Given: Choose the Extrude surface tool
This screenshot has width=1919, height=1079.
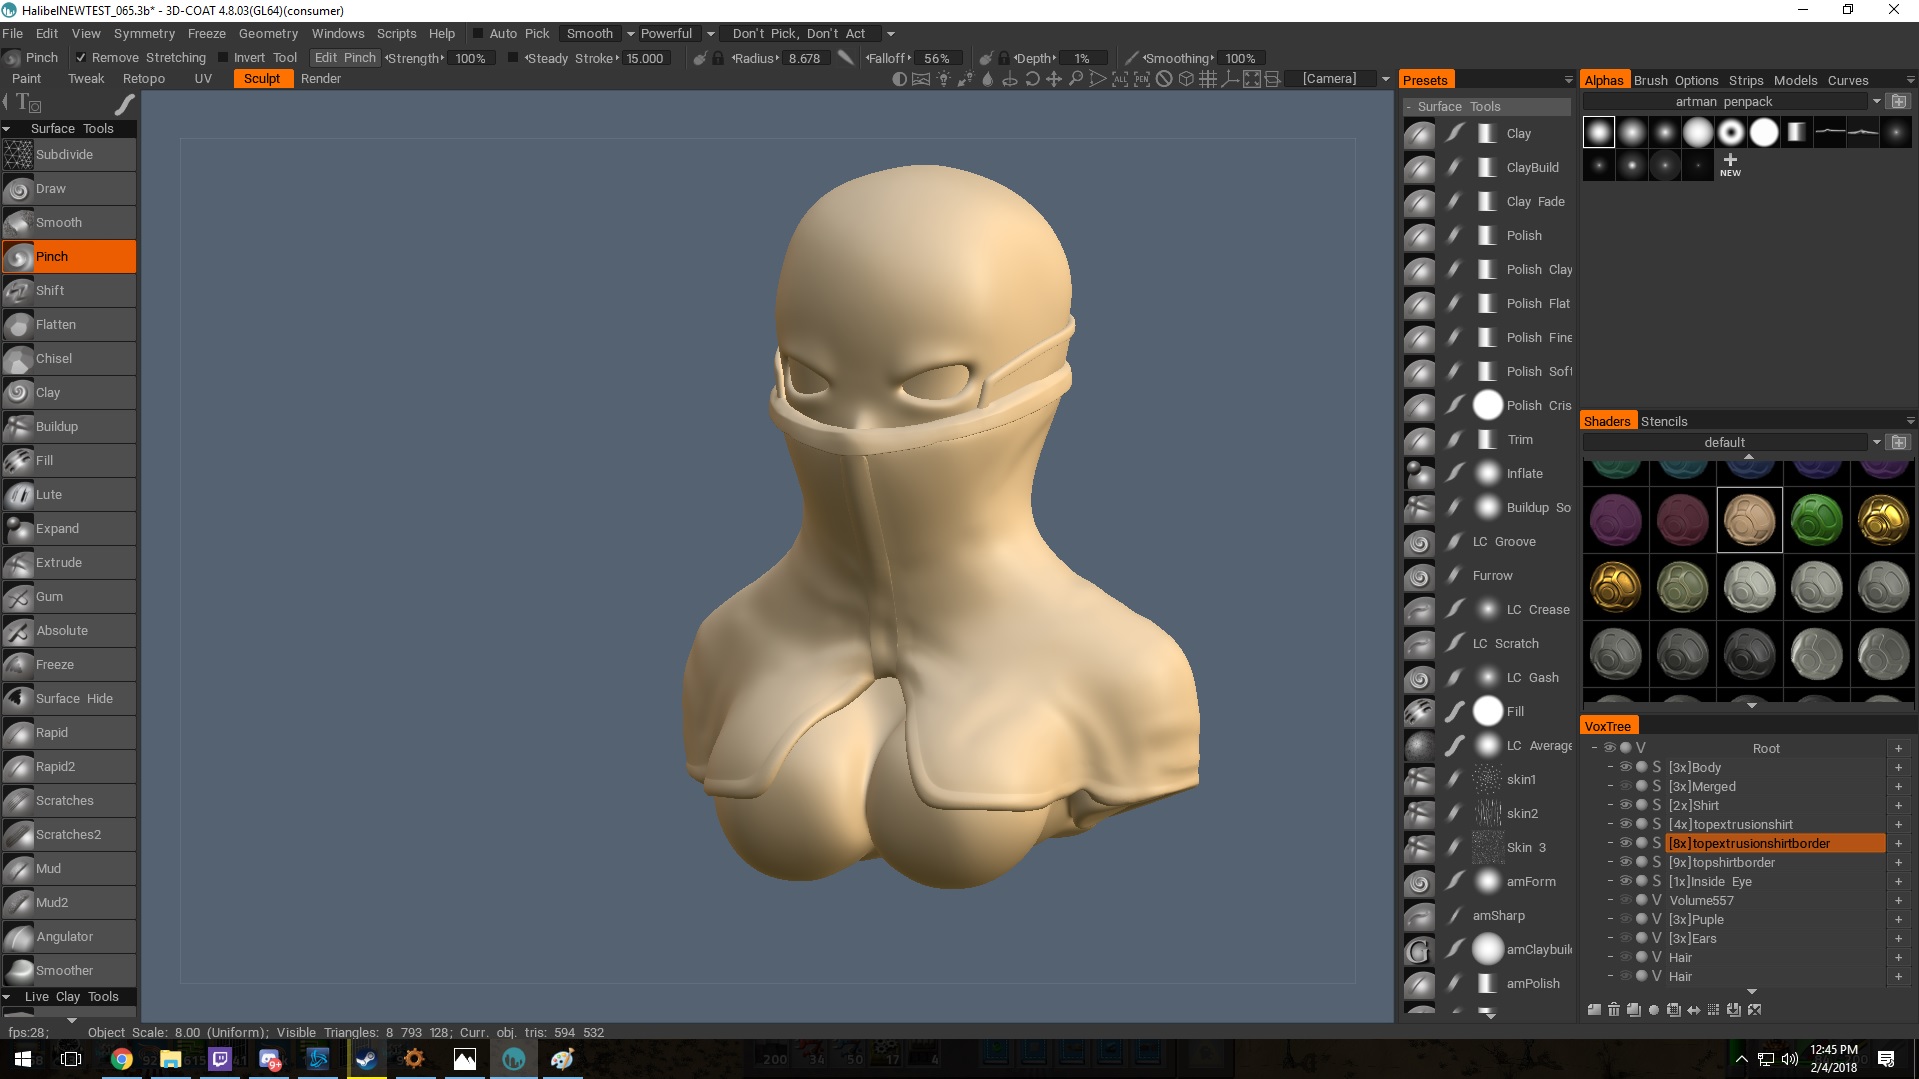Looking at the screenshot, I should point(59,563).
